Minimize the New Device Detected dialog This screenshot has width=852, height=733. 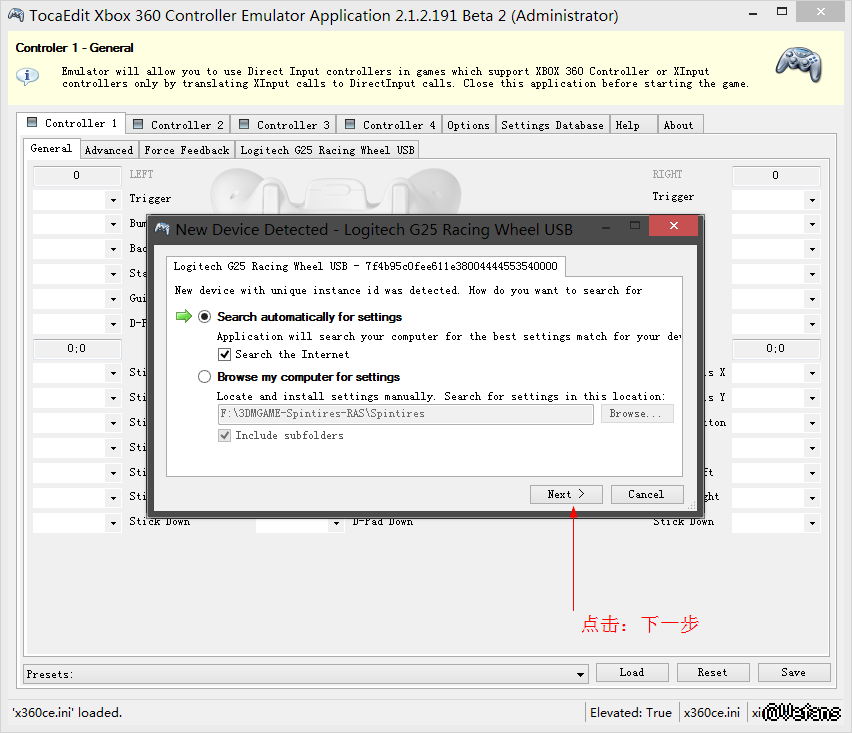[606, 227]
